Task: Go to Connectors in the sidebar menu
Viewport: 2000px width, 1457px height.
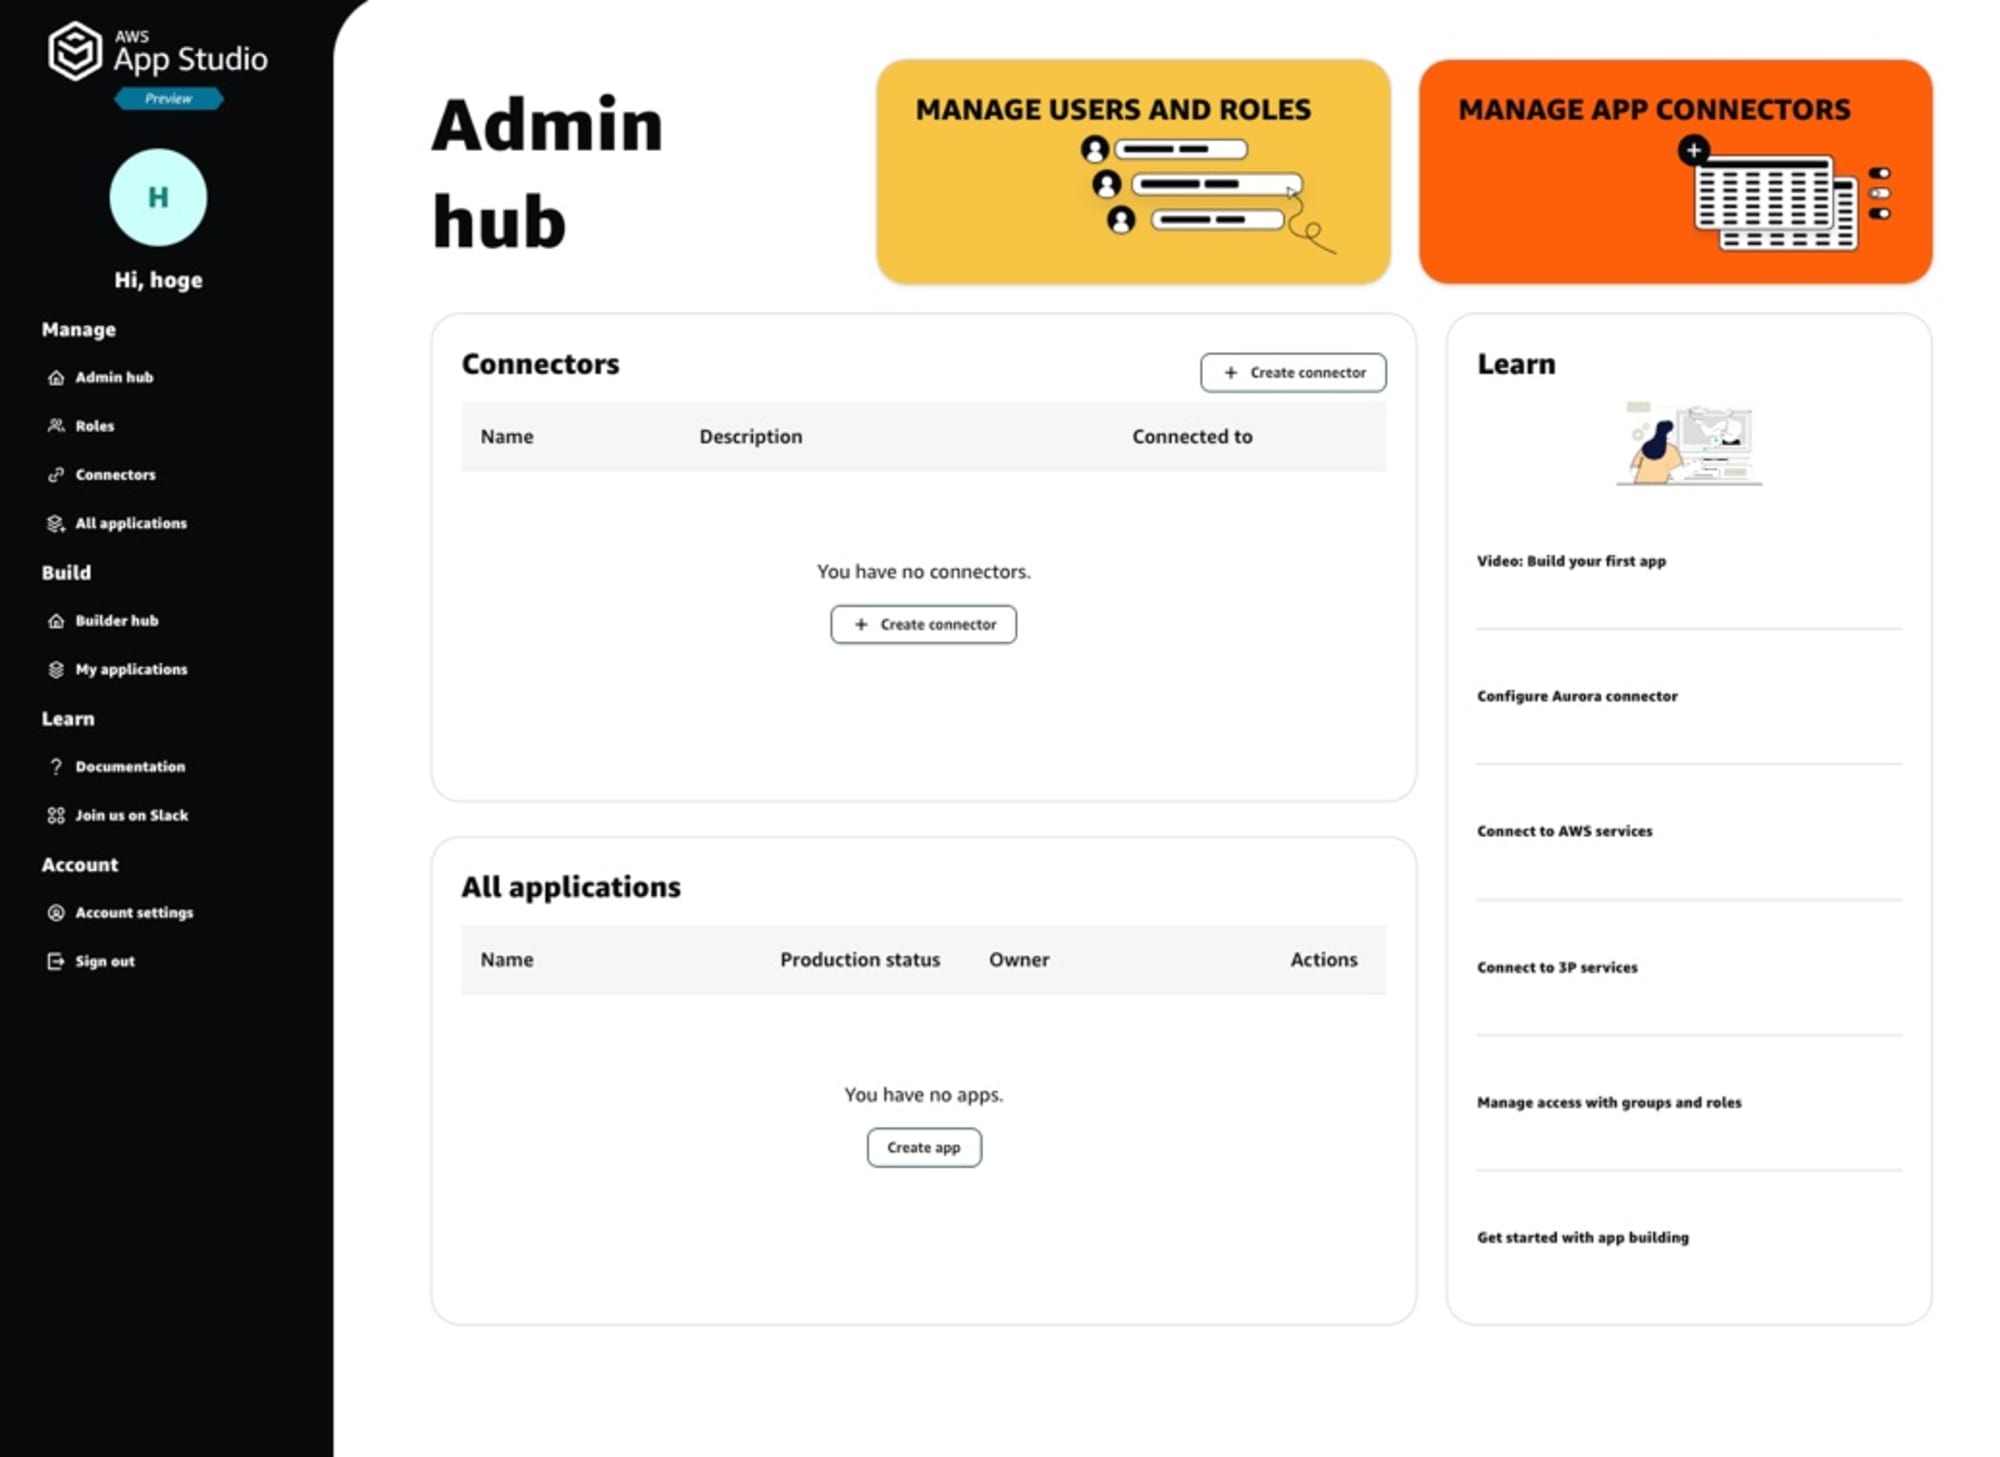Action: click(x=116, y=474)
